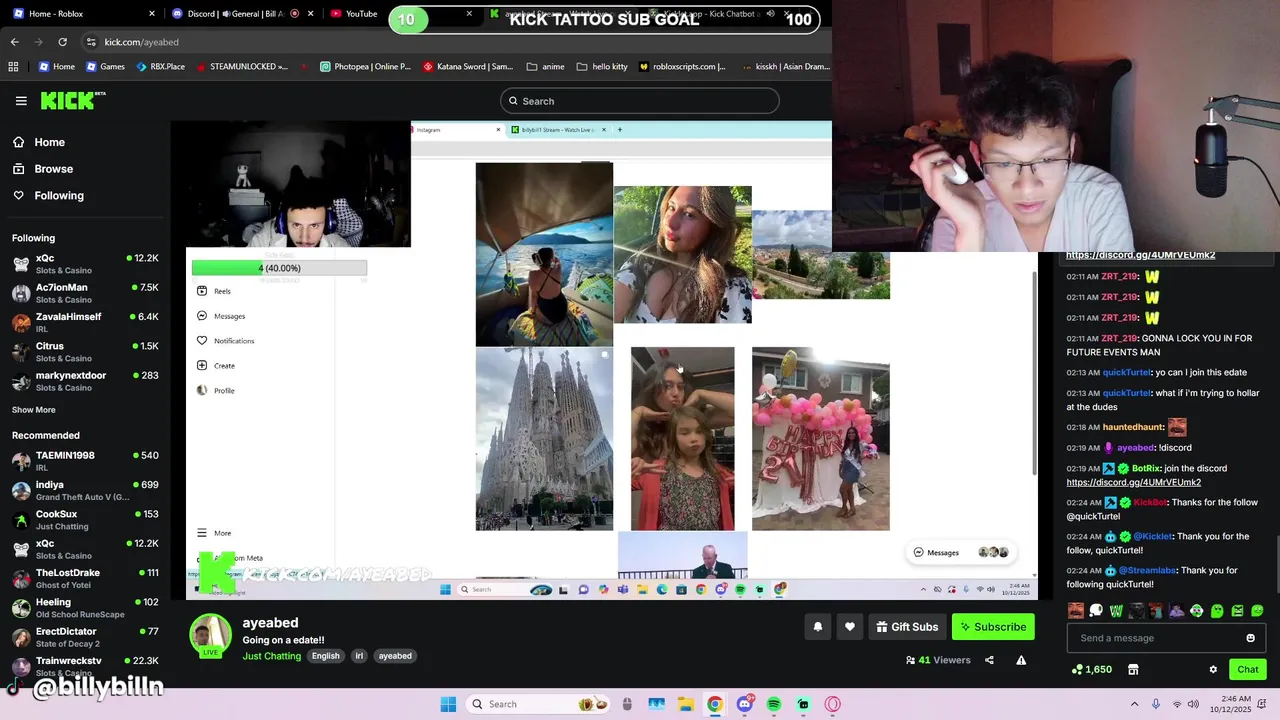Open Opera GX from the Windows taskbar
1280x720 pixels.
833,704
